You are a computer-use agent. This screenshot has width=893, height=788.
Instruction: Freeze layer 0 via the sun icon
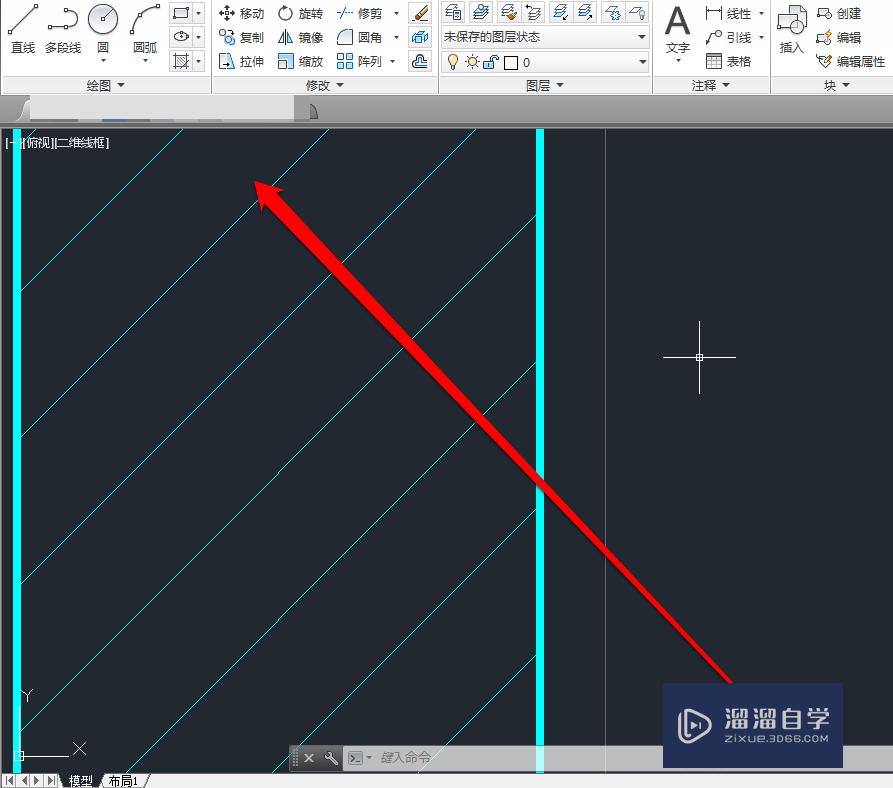tap(470, 62)
